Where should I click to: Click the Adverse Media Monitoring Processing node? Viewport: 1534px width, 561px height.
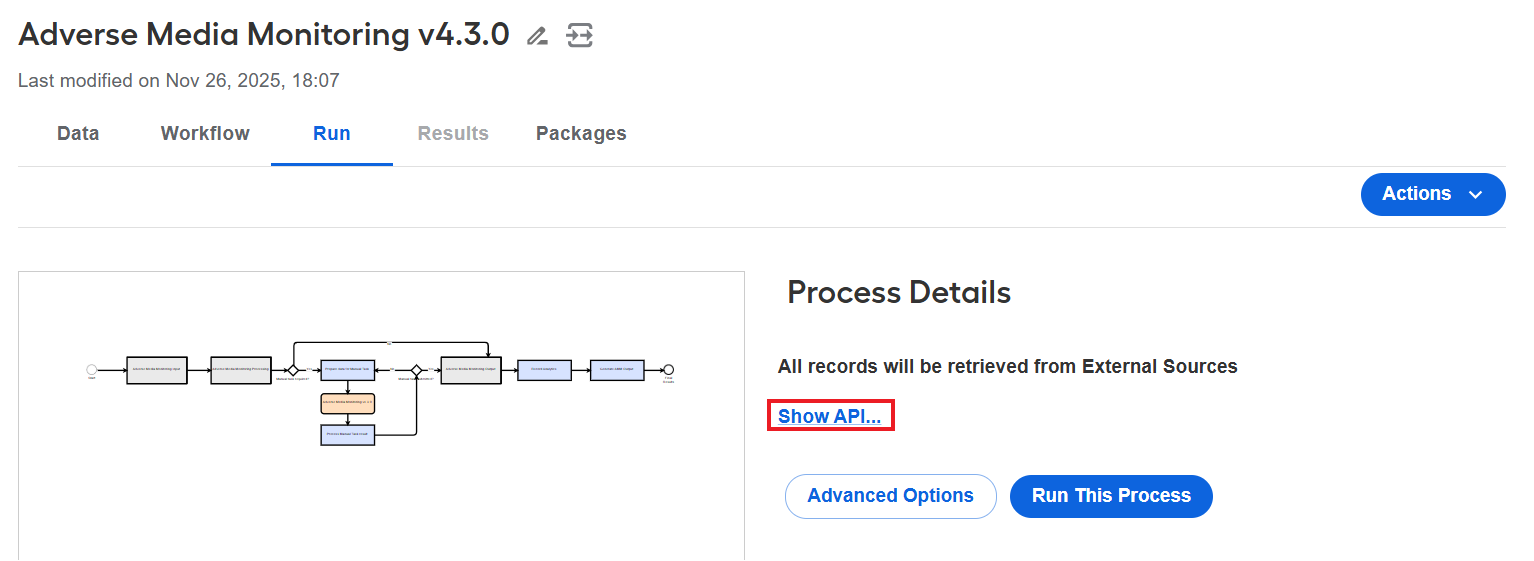[x=241, y=370]
